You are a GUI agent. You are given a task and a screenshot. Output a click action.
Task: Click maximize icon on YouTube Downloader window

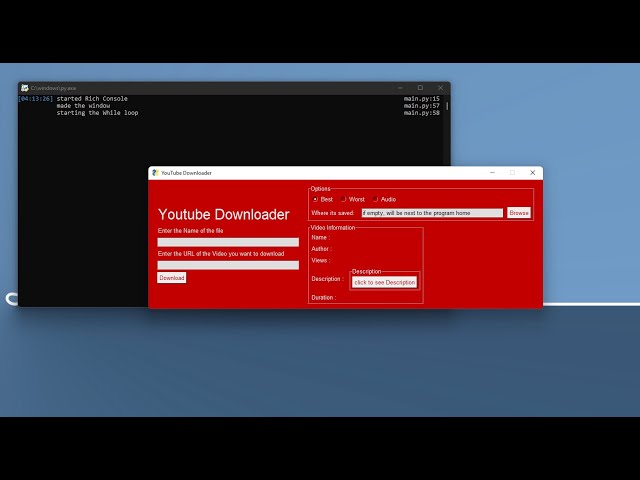pos(512,173)
